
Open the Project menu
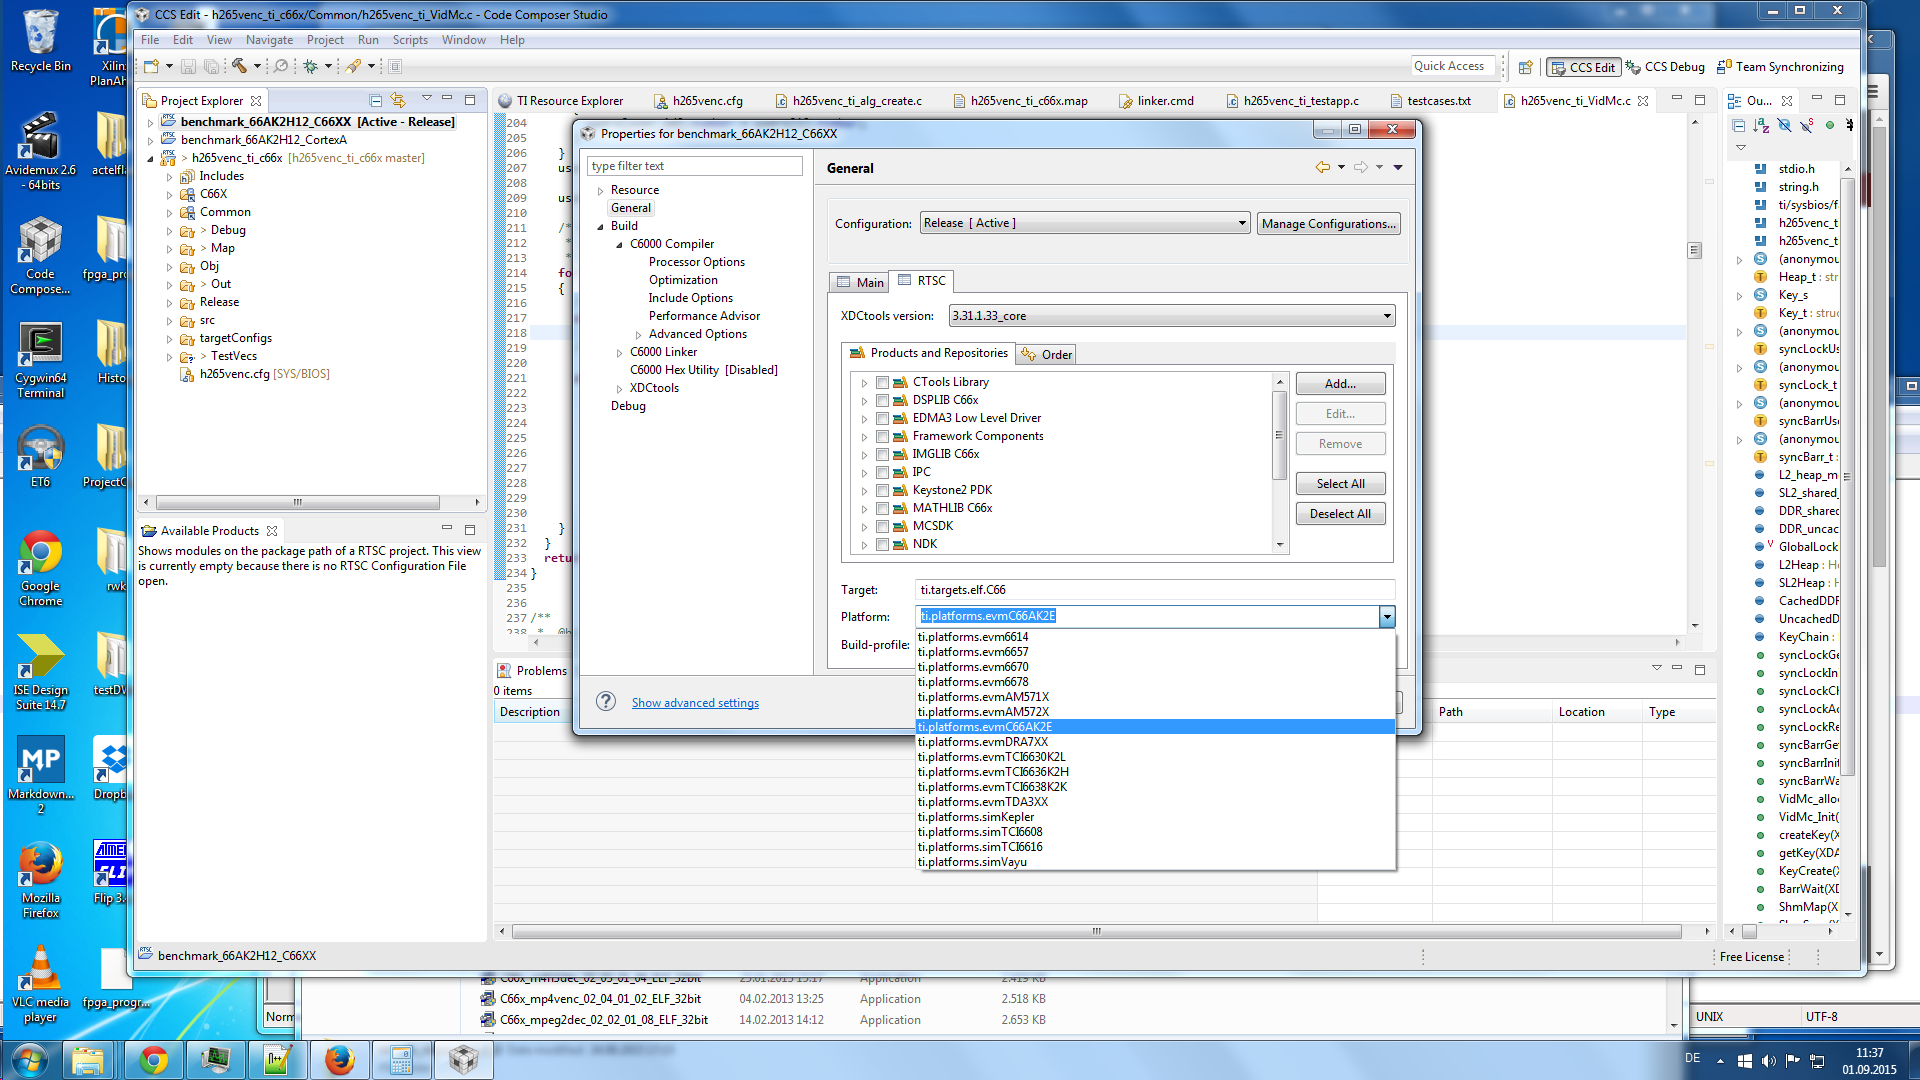[x=325, y=40]
